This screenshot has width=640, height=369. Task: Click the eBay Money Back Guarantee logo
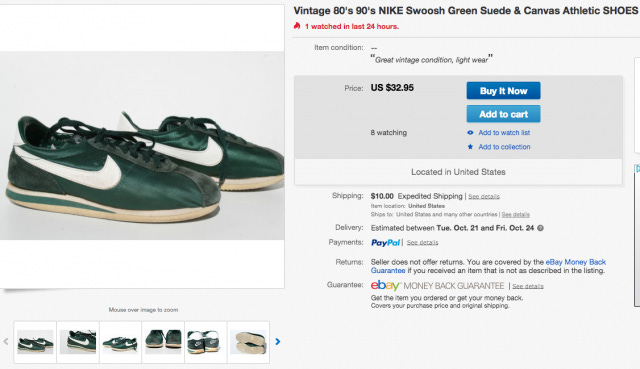(x=438, y=285)
